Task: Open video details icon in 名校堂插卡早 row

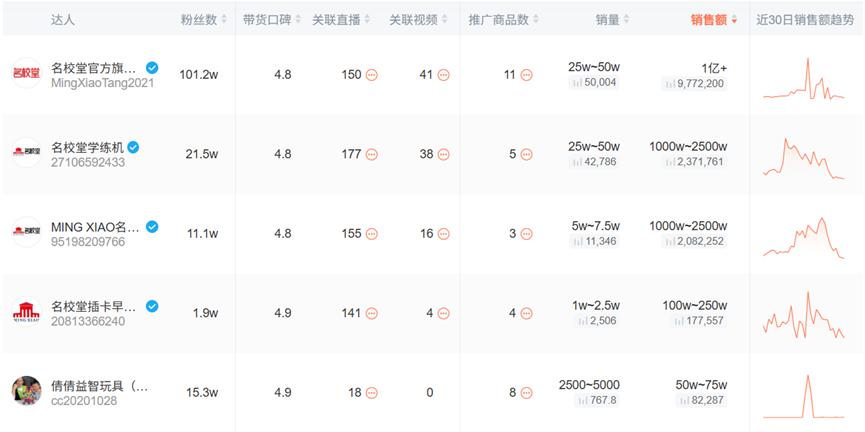Action: click(x=444, y=313)
